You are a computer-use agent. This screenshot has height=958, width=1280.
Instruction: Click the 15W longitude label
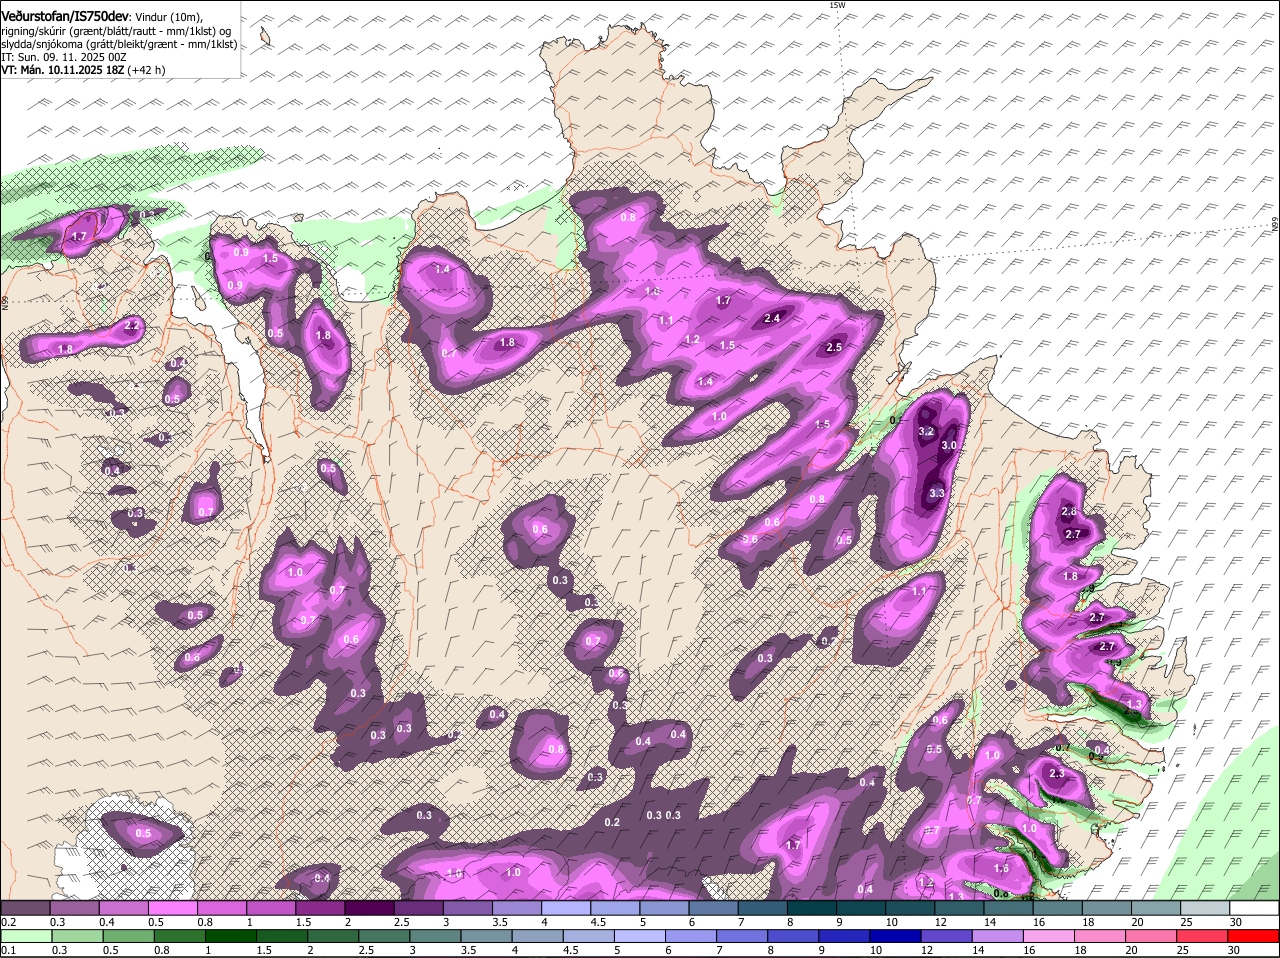(x=837, y=5)
